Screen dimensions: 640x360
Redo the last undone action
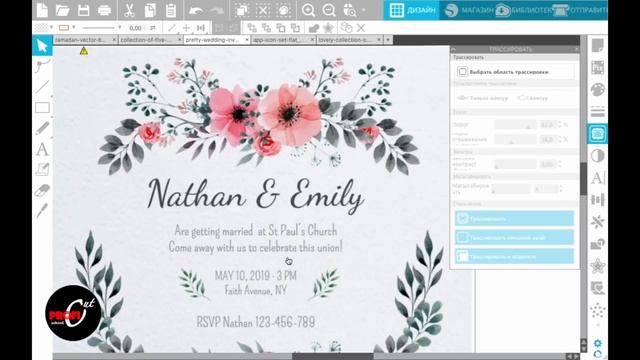217,11
